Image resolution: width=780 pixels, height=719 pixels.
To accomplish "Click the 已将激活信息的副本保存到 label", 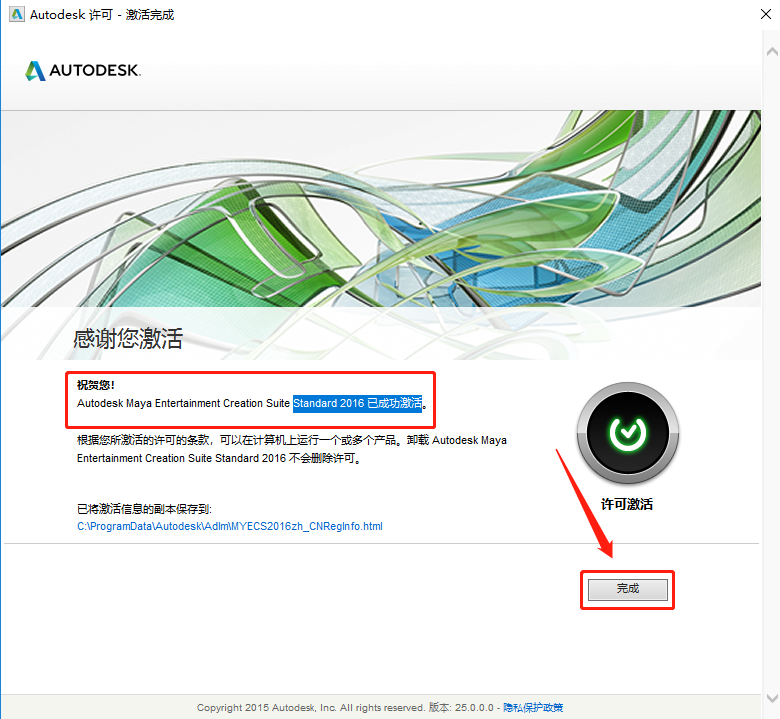I will (144, 509).
